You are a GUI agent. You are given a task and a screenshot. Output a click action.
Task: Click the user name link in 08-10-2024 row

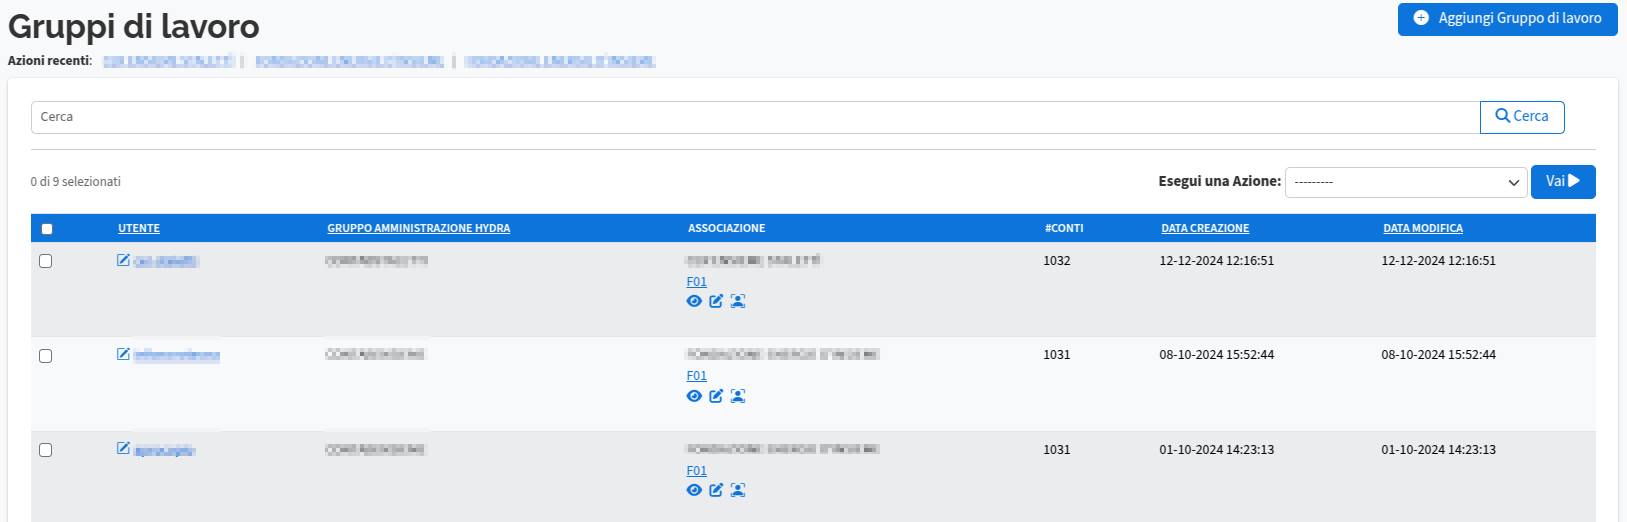point(177,356)
